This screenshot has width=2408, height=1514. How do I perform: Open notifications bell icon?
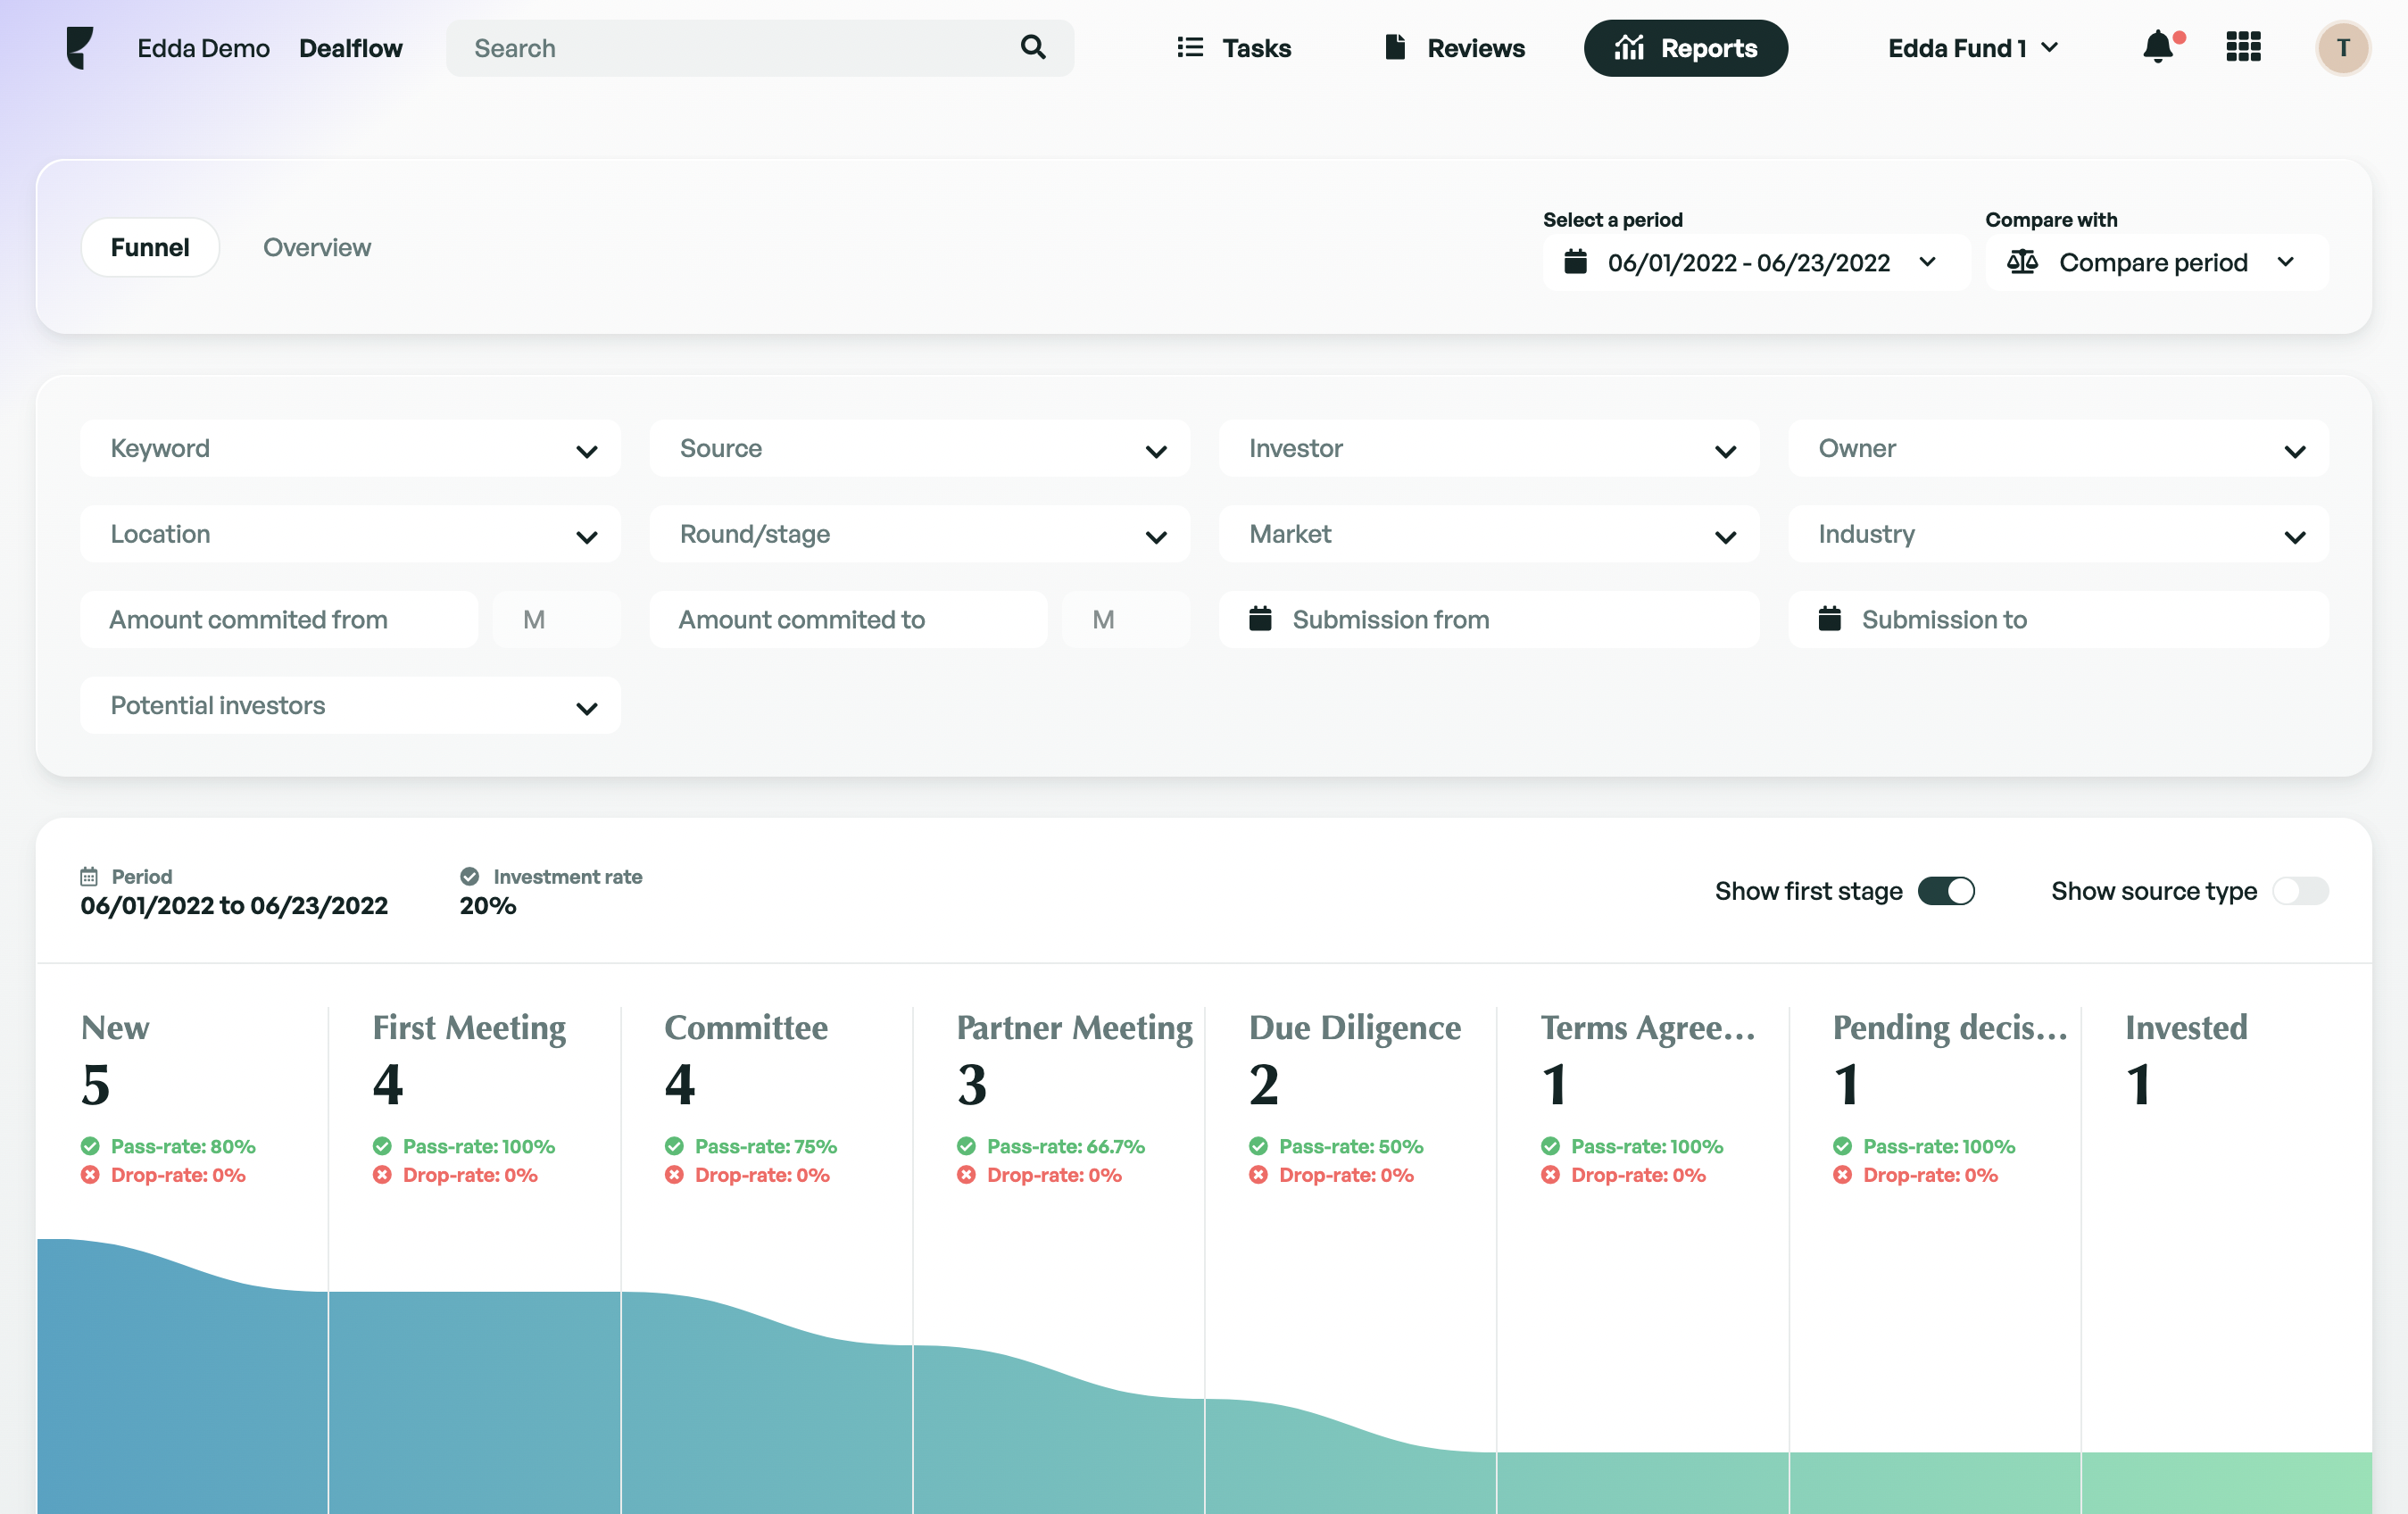[2158, 47]
